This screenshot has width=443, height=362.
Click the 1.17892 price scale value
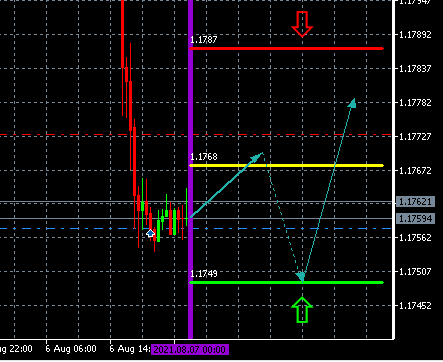click(415, 35)
